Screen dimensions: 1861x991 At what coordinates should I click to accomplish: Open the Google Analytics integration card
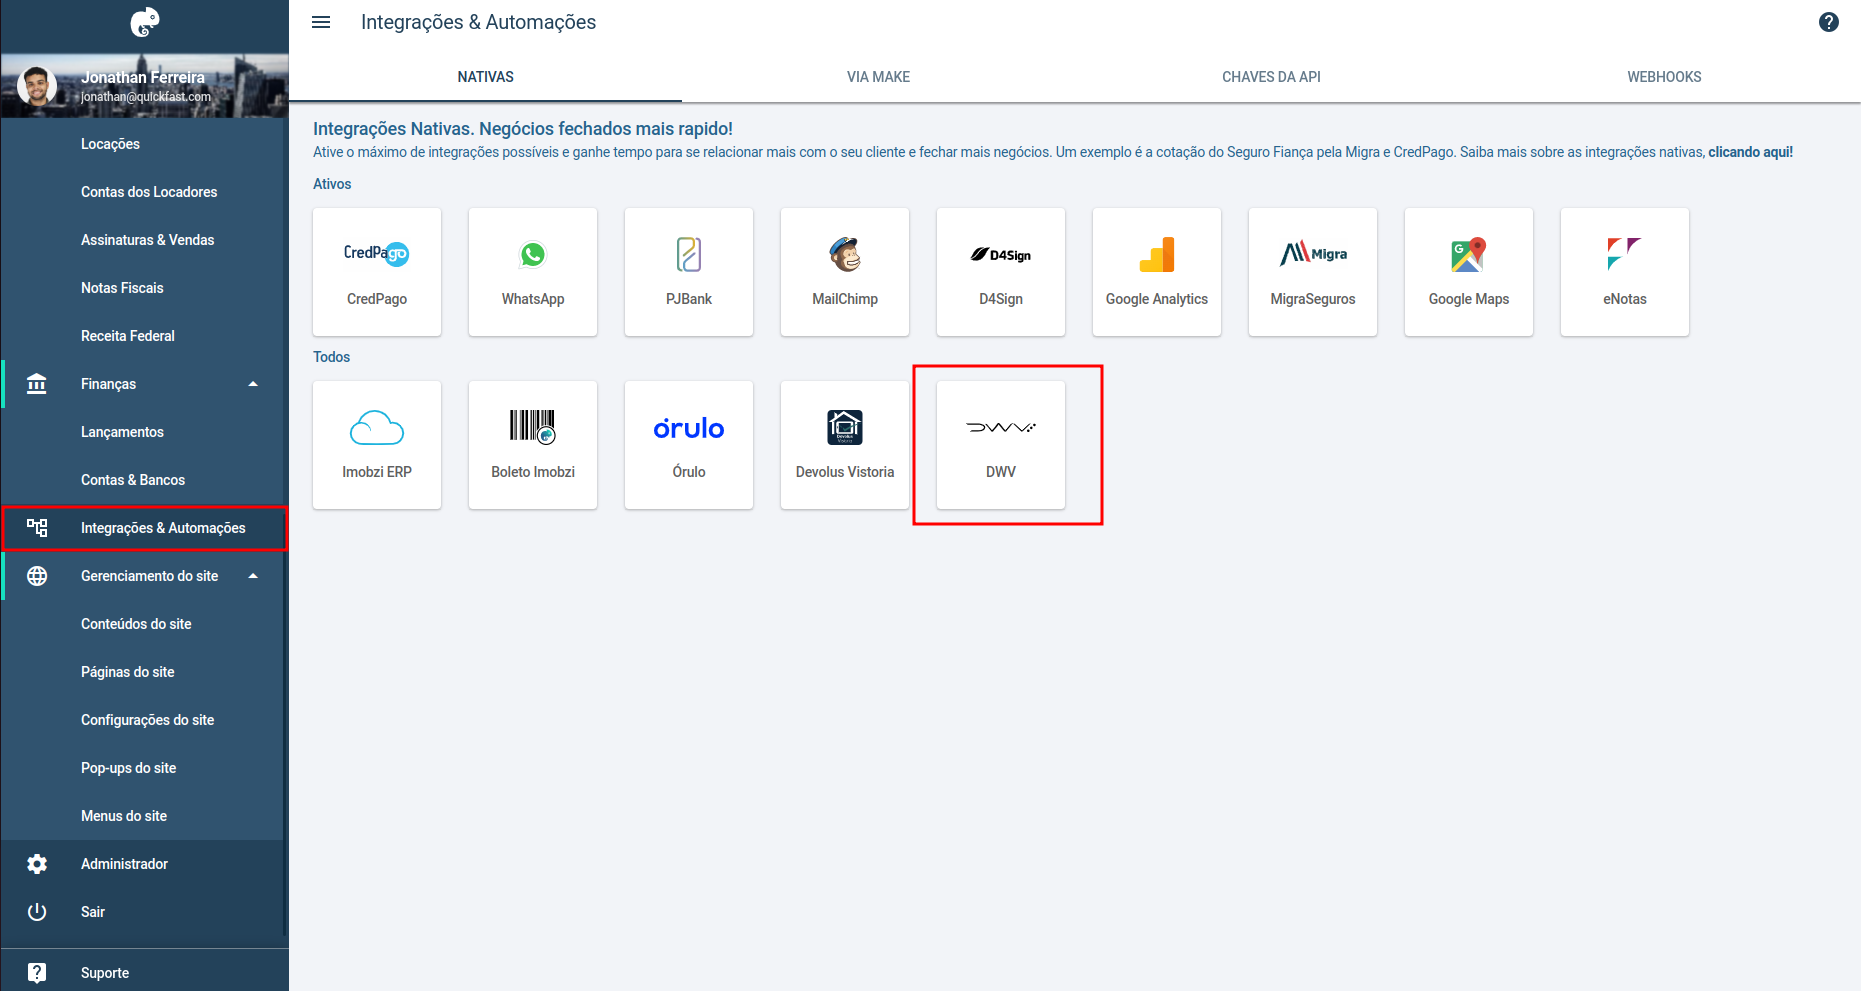pyautogui.click(x=1157, y=272)
